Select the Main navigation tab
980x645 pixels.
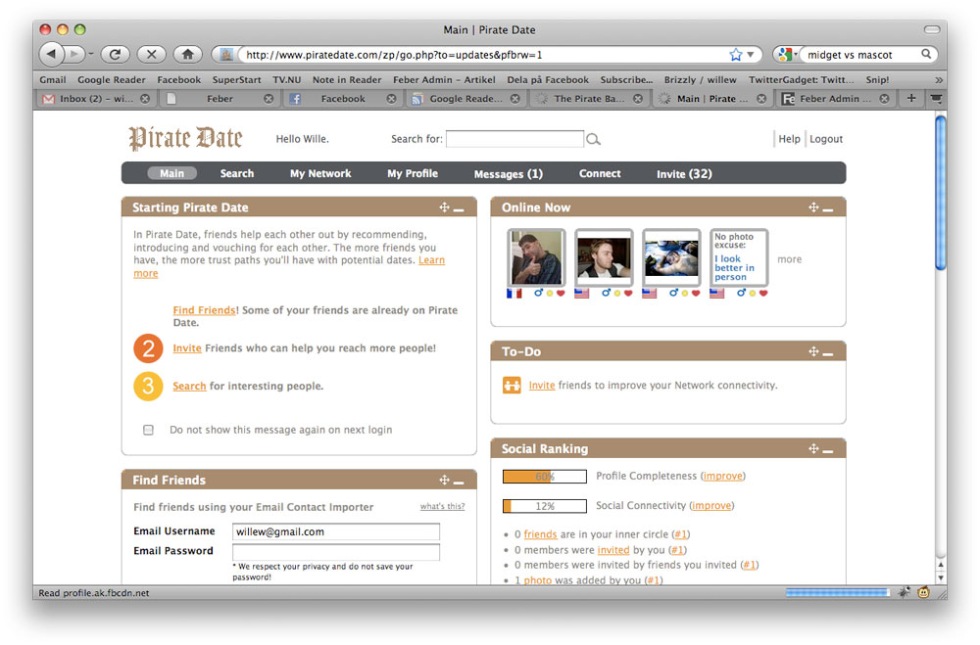point(172,174)
